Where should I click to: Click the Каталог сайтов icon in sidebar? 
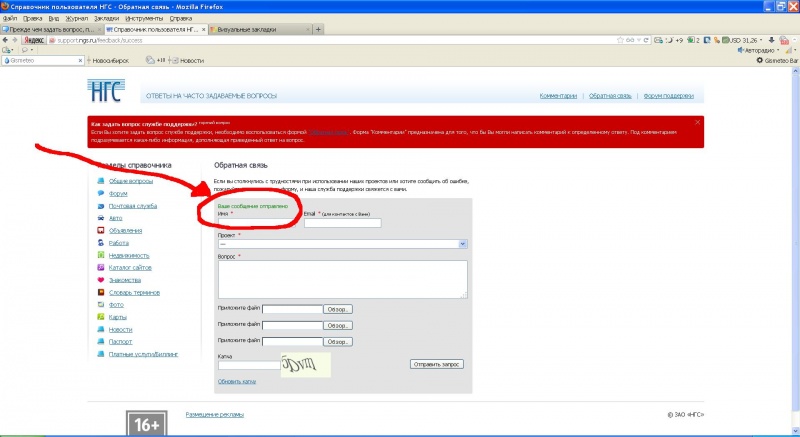point(101,267)
